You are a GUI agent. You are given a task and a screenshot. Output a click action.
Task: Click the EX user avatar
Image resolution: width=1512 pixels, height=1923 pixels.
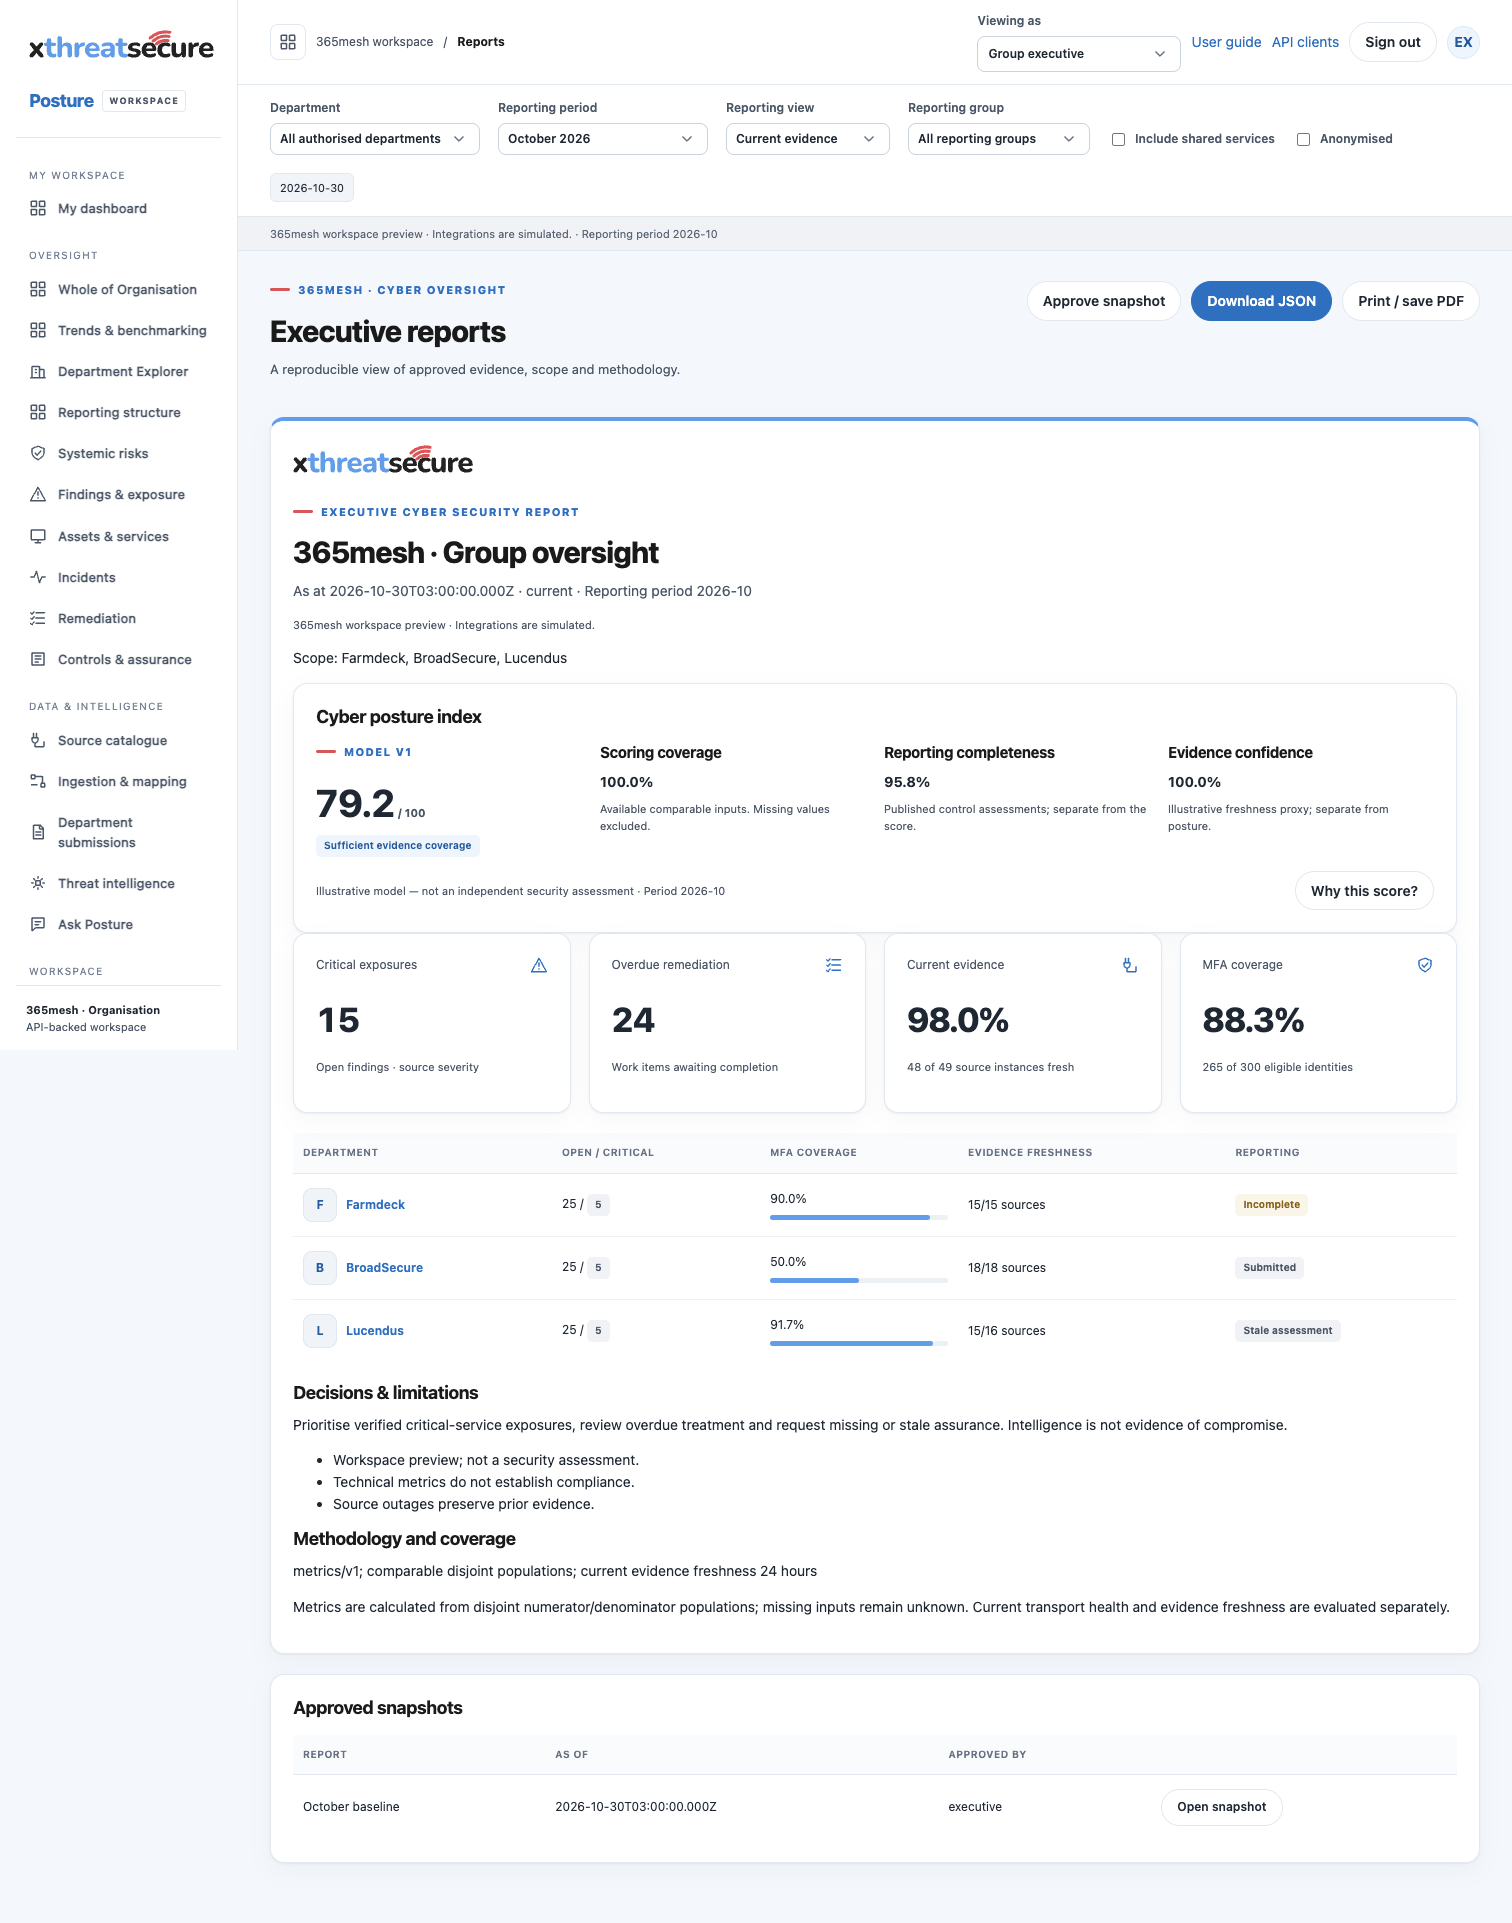(1463, 42)
